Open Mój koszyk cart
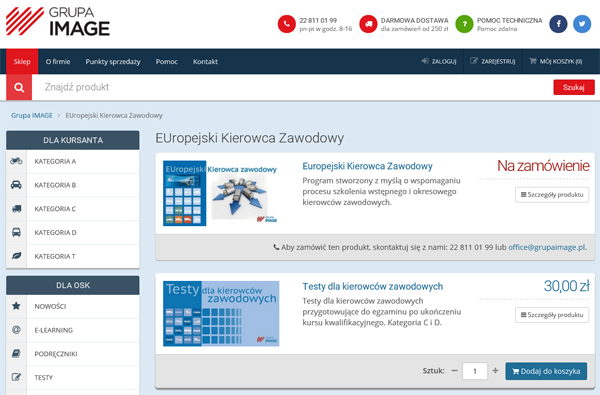The width and height of the screenshot is (600, 395). pos(556,61)
